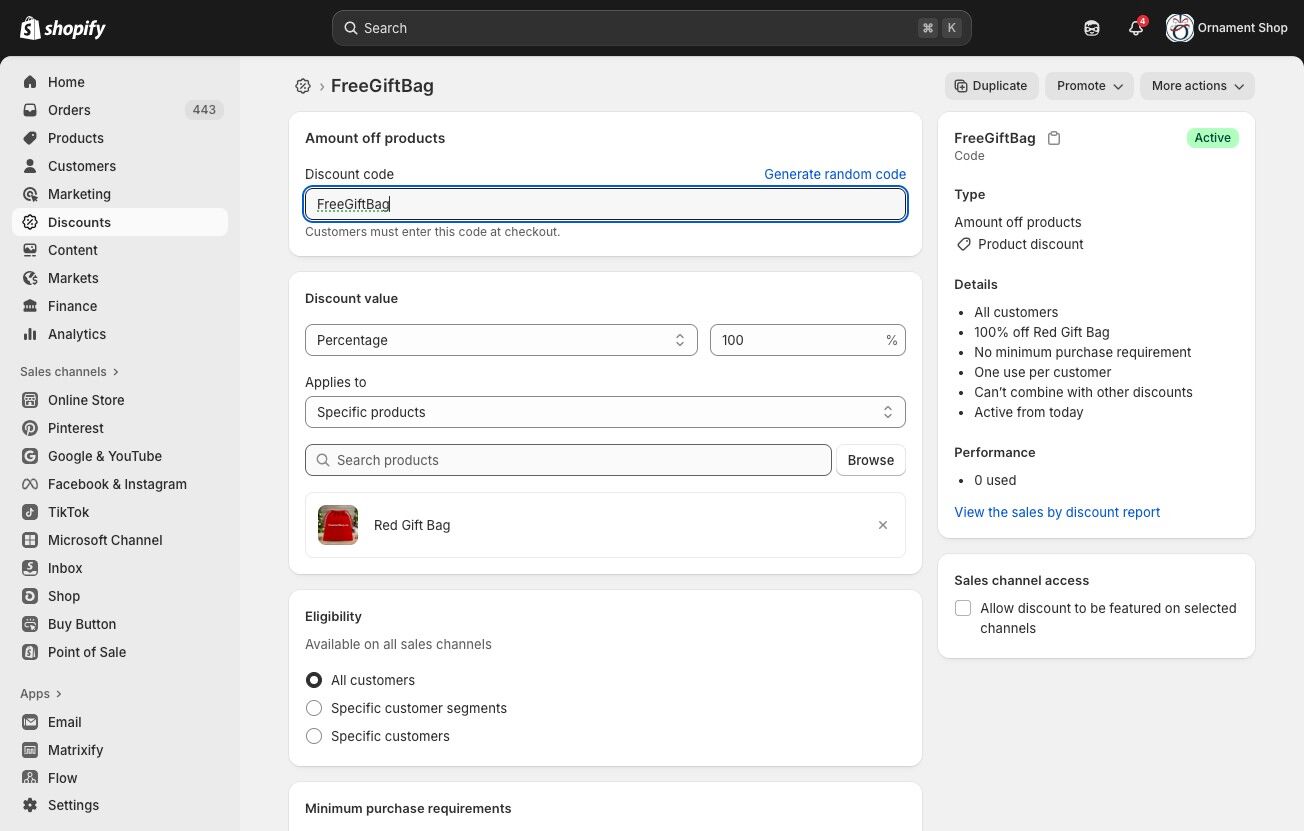Click the Products tag icon
The height and width of the screenshot is (831, 1304).
[30, 138]
